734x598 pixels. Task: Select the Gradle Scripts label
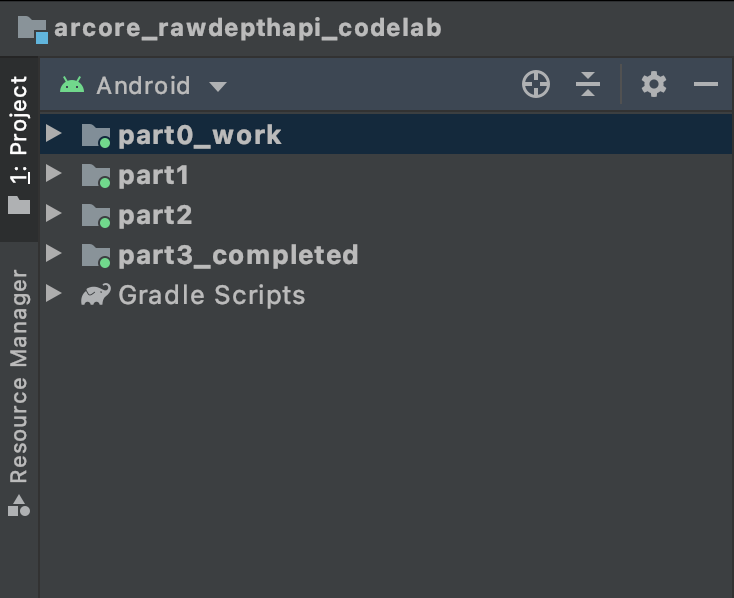click(211, 295)
